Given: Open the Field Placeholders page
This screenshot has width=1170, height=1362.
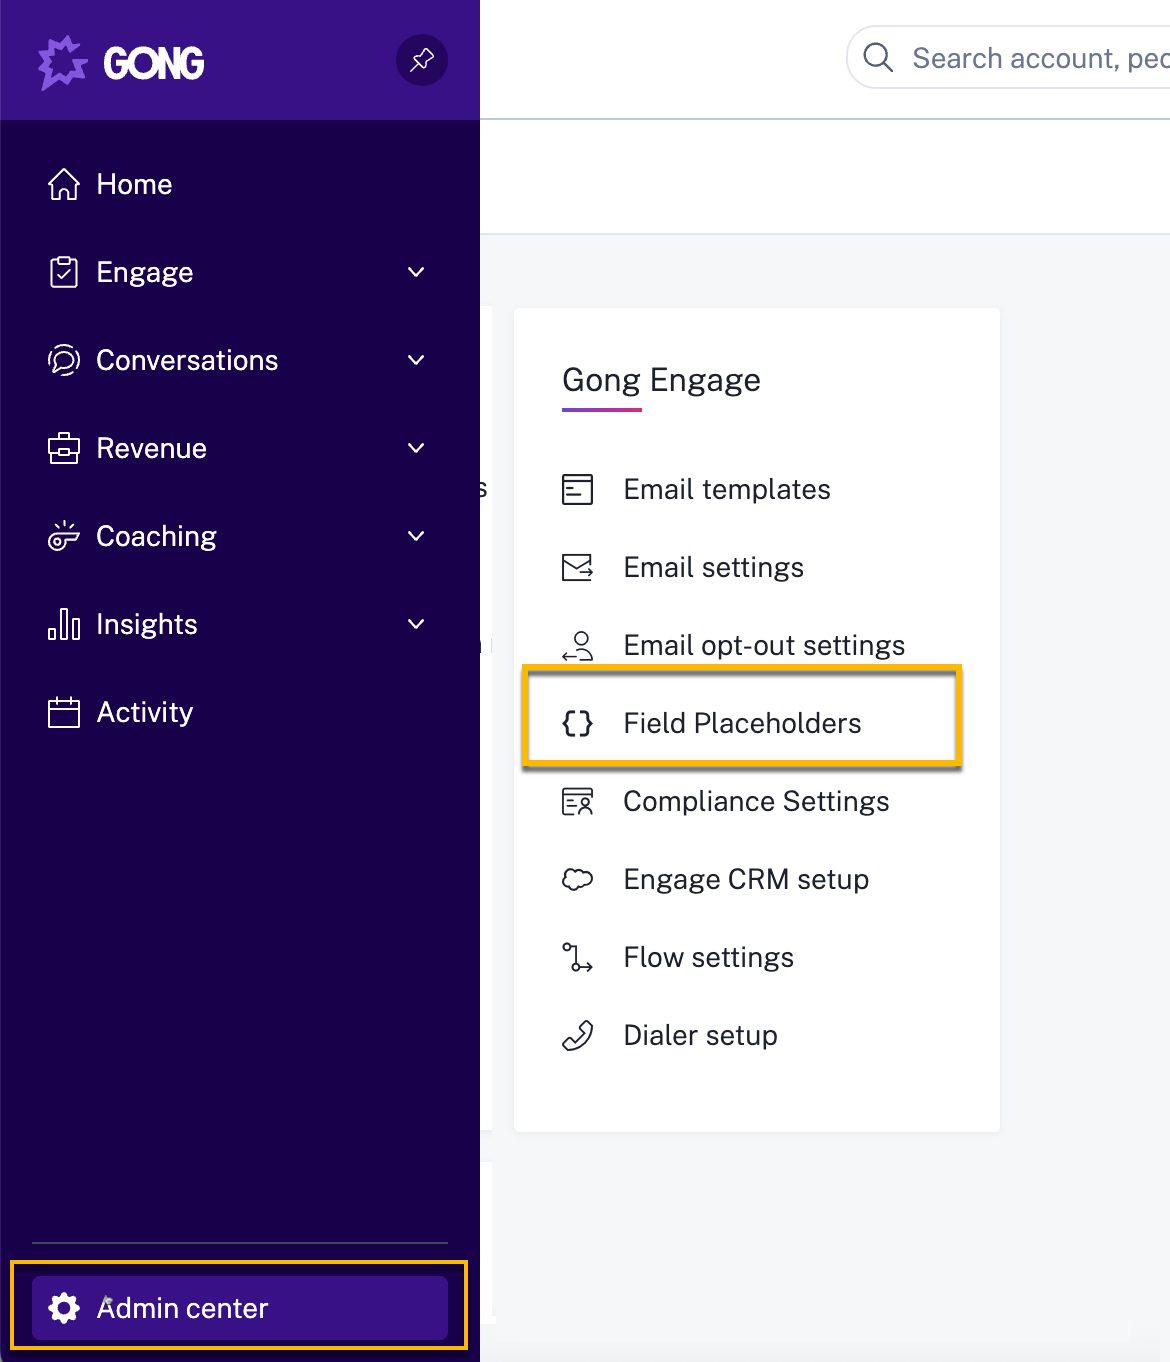Looking at the screenshot, I should 742,723.
